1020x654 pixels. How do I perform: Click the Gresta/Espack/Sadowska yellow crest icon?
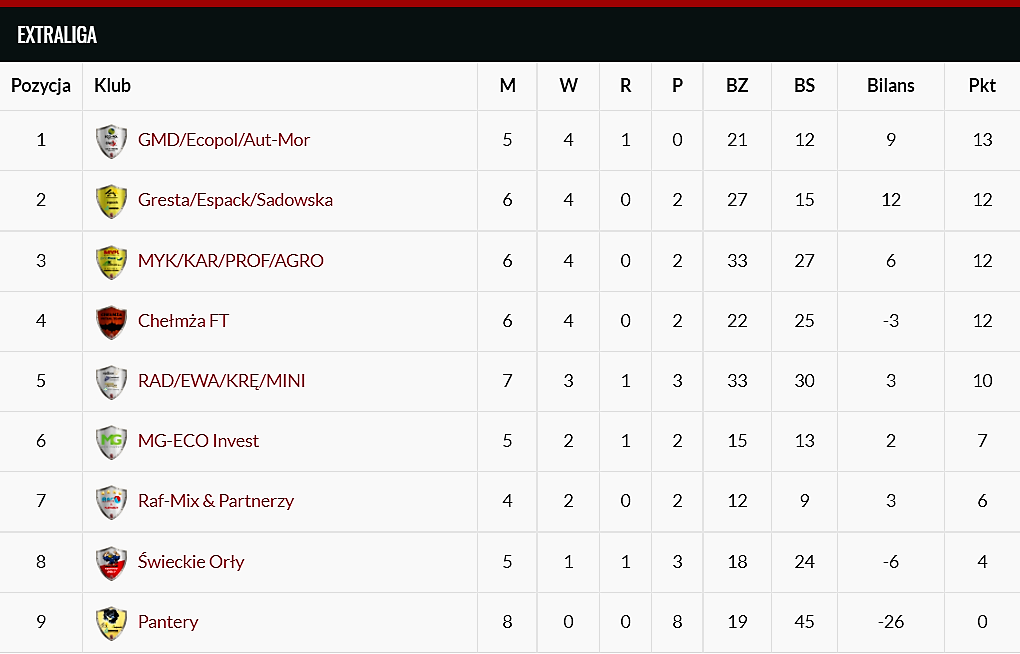click(x=111, y=201)
